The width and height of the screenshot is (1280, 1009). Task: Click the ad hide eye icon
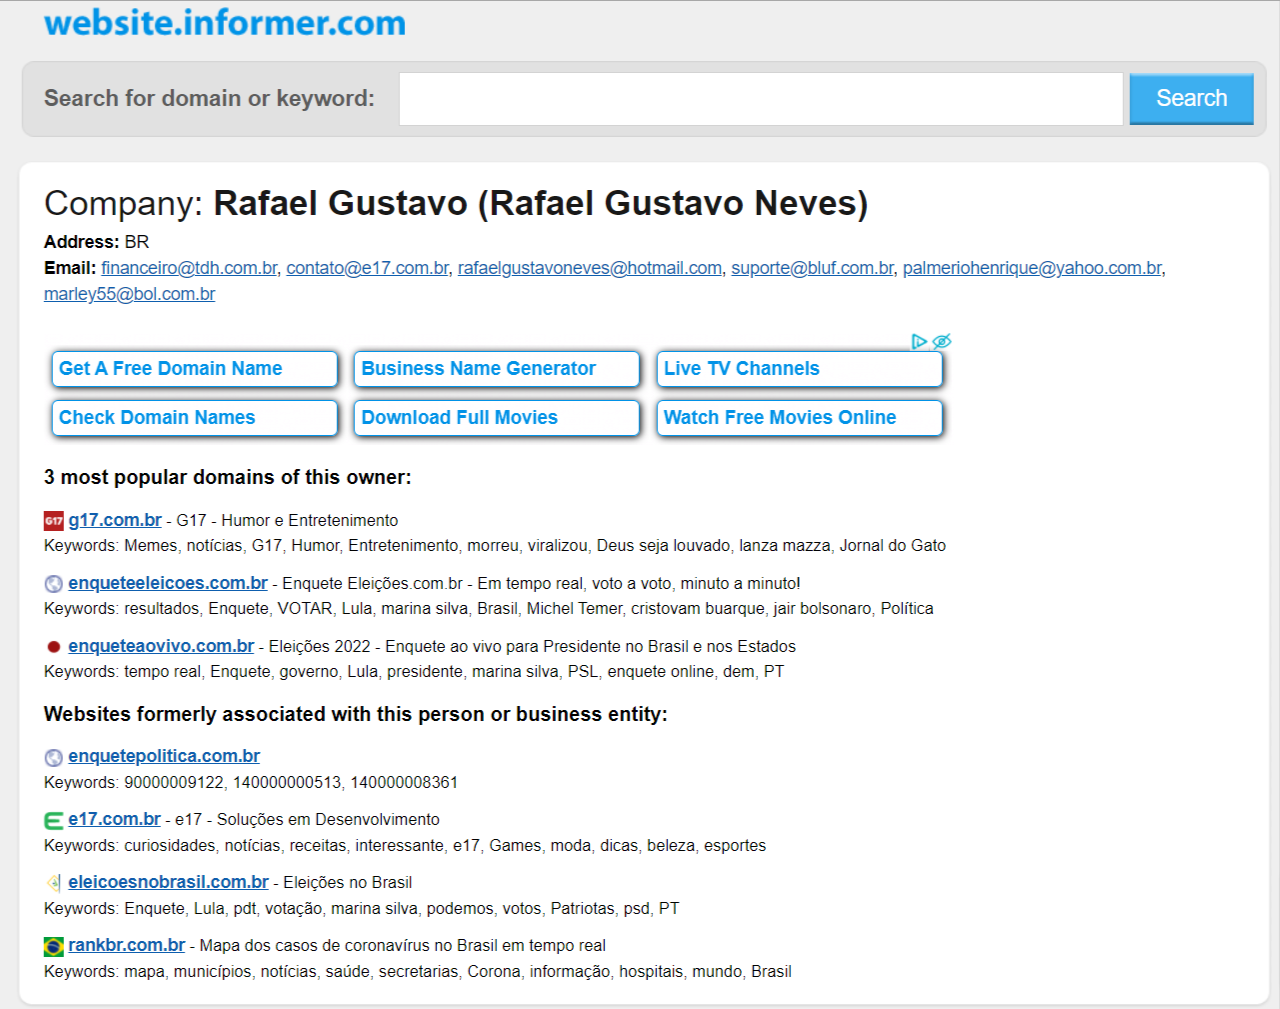click(941, 342)
